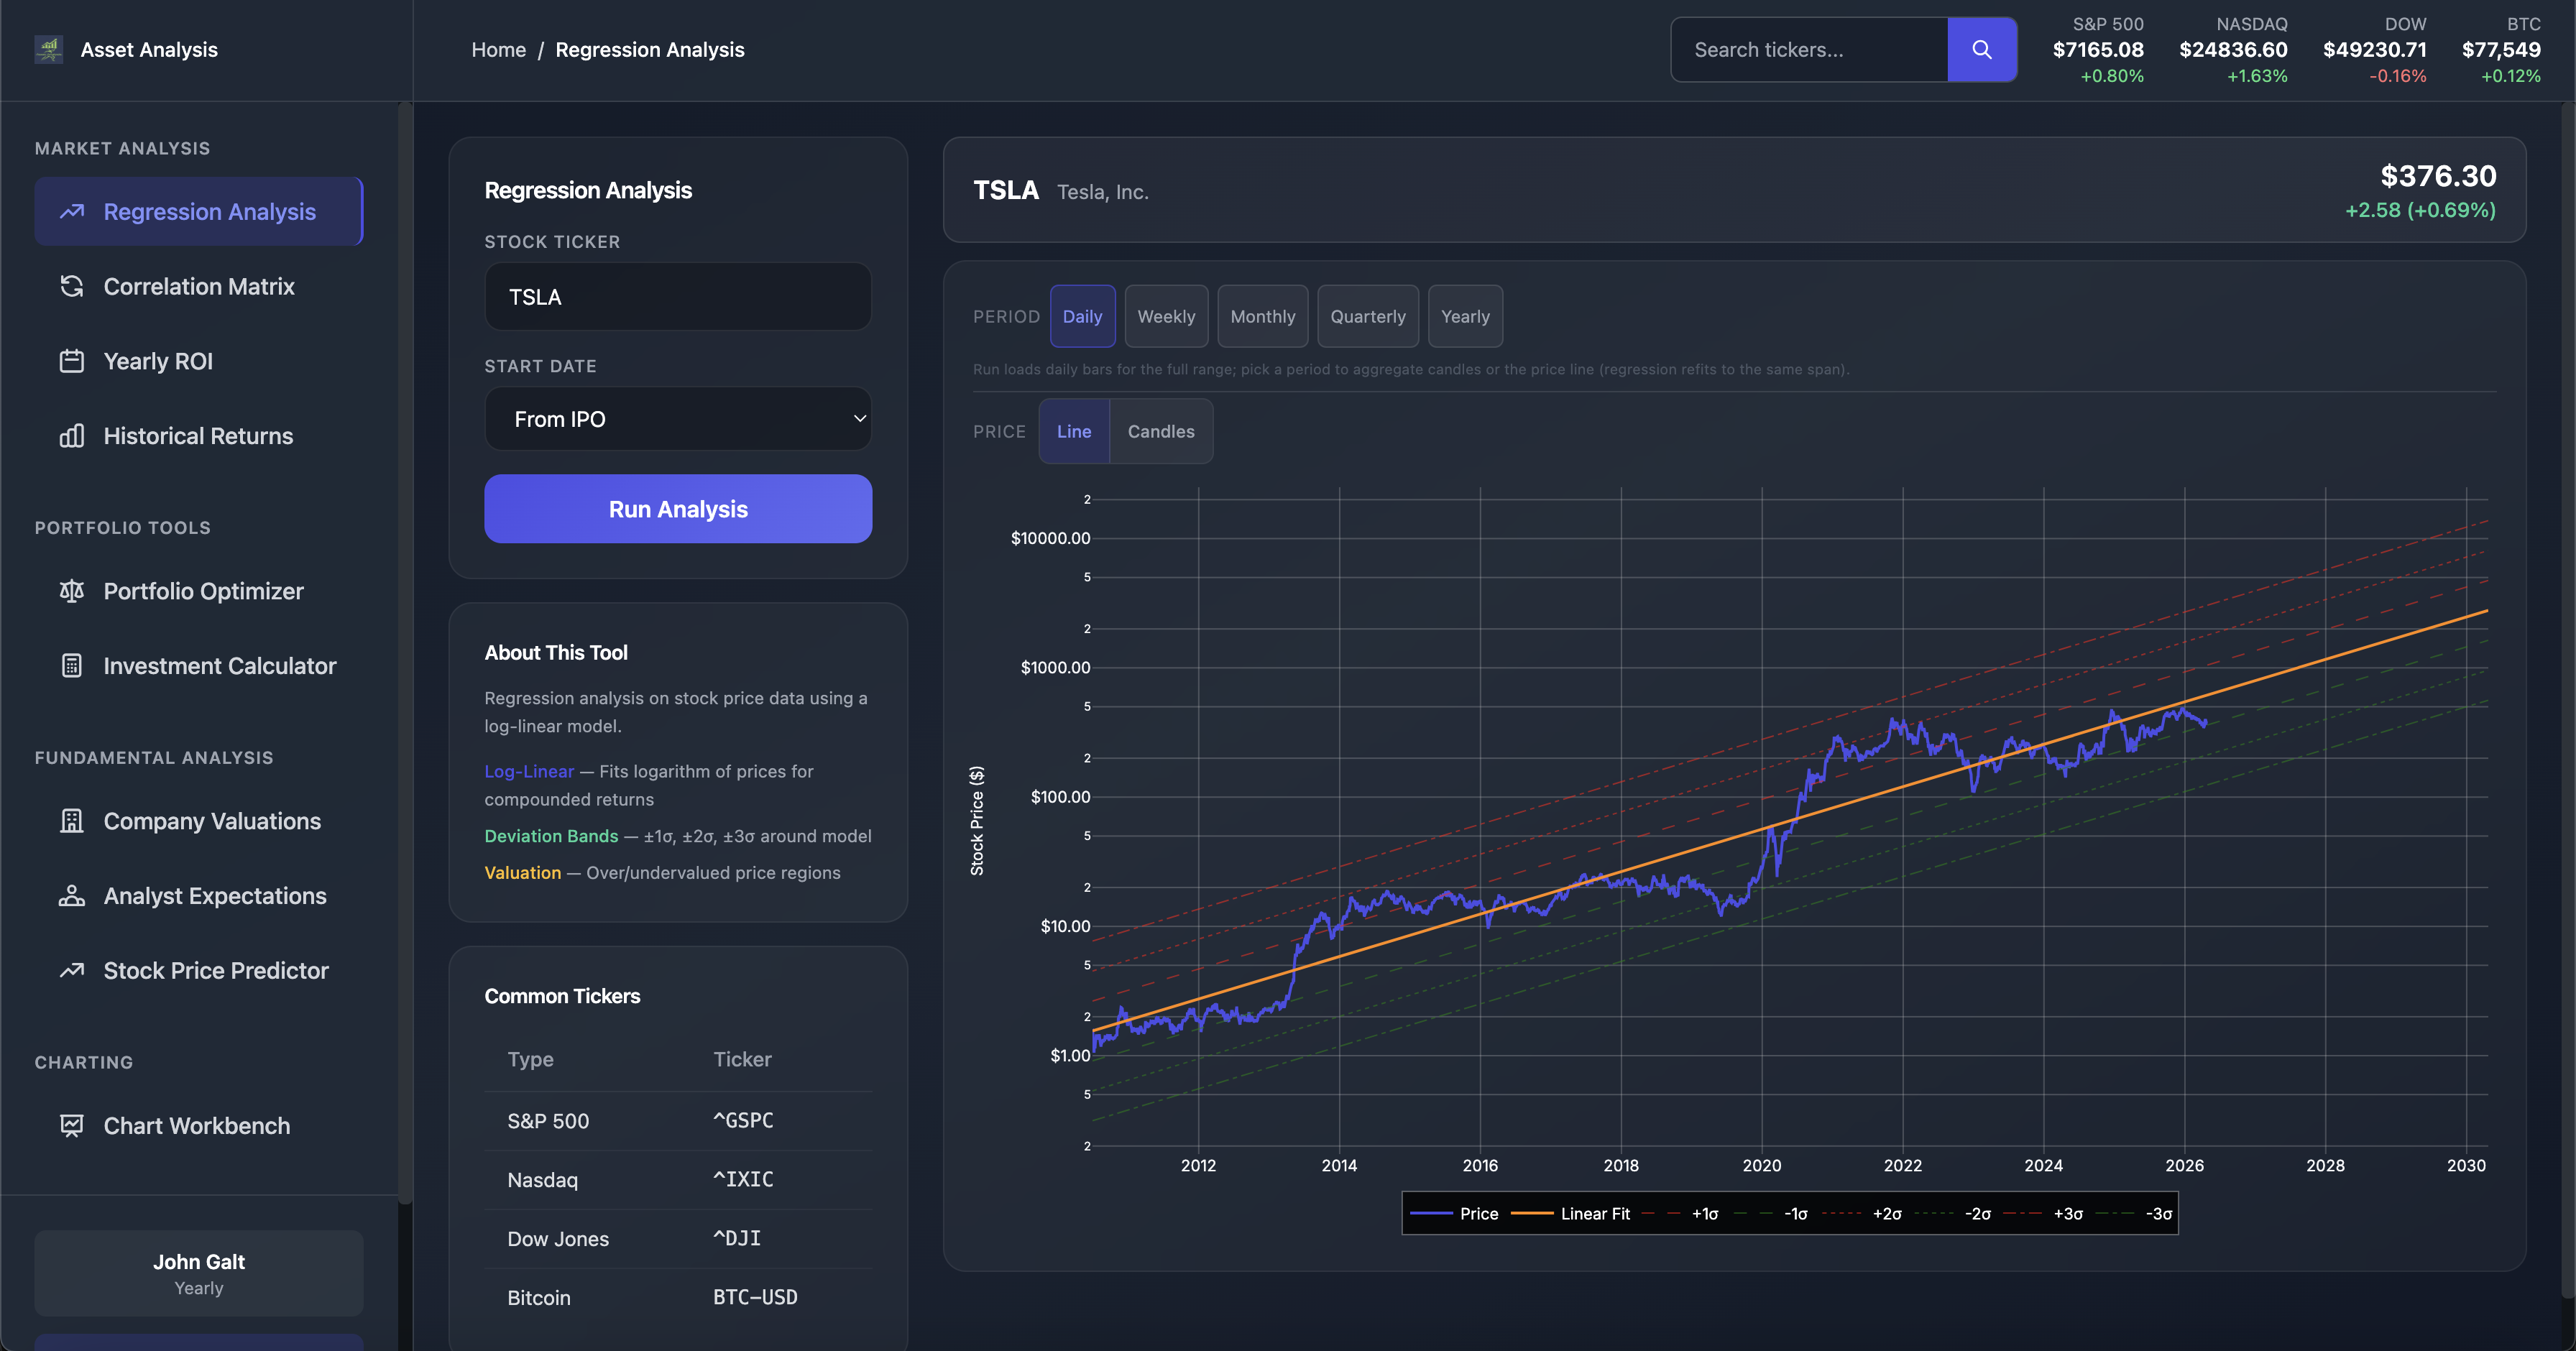Go to Yearly ROI
The image size is (2576, 1351).
199,361
